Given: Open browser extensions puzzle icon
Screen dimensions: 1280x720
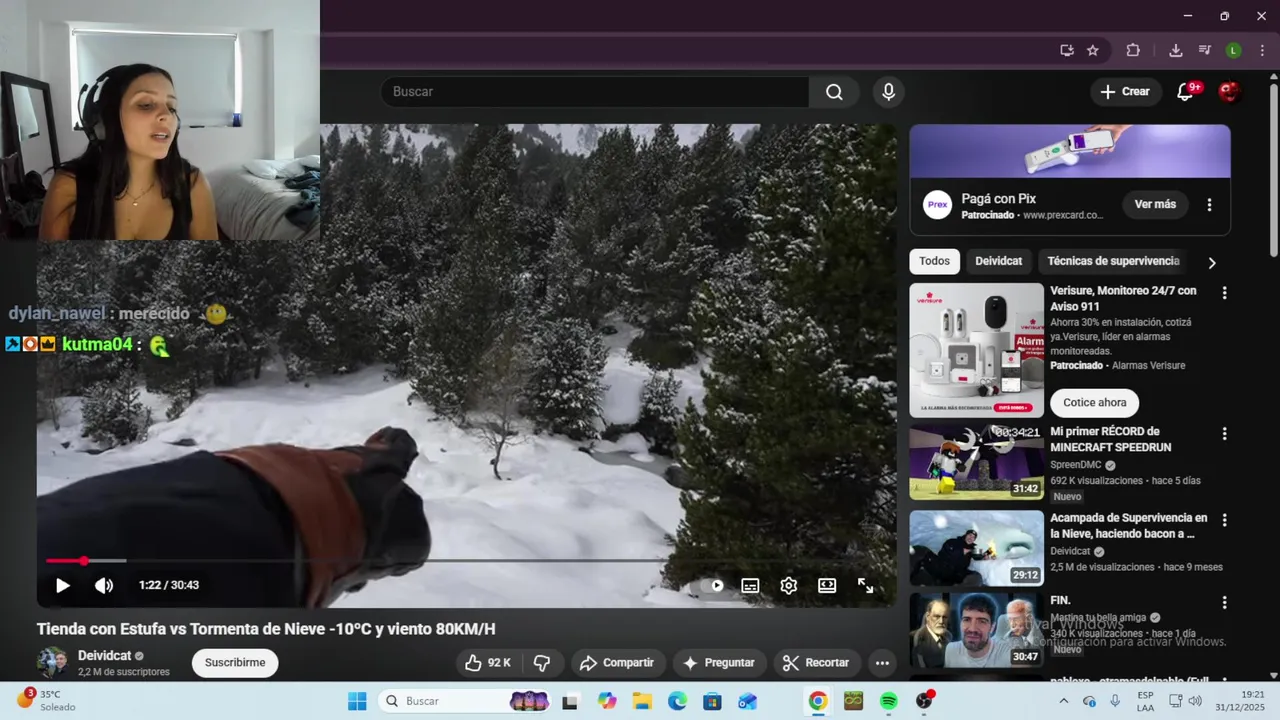Looking at the screenshot, I should pos(1133,50).
